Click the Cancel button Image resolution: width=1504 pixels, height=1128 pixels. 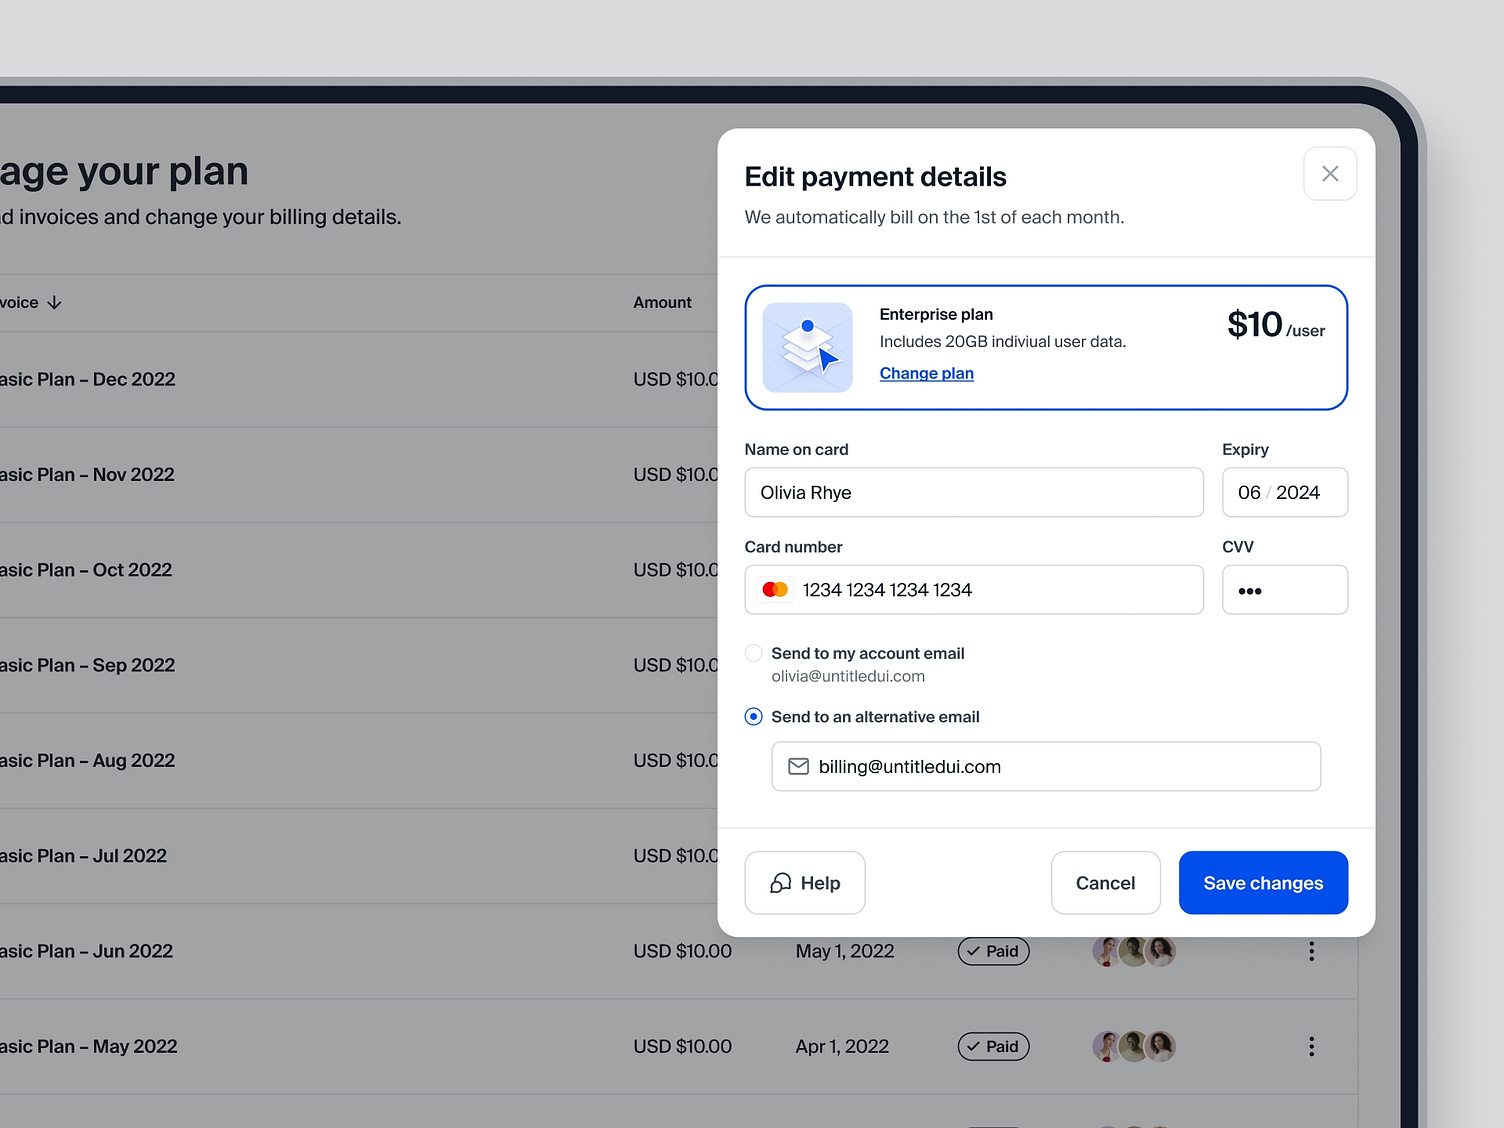1105,882
